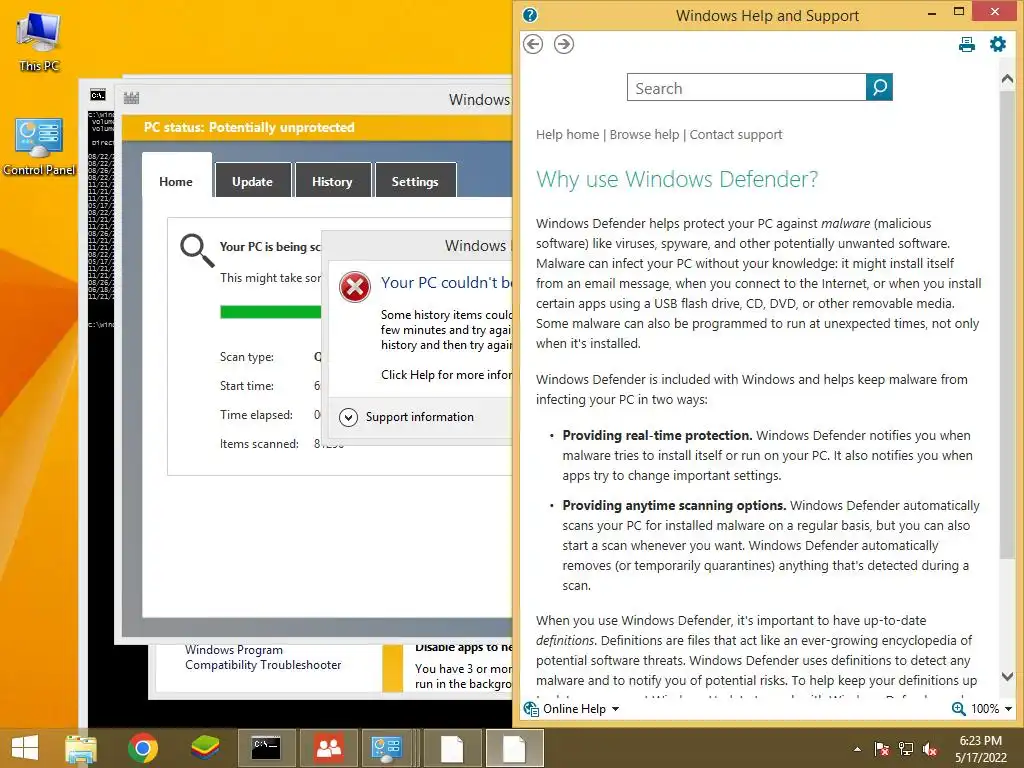Viewport: 1024px width, 768px height.
Task: Click the zoom magnifier icon in Help status bar
Action: coord(959,709)
